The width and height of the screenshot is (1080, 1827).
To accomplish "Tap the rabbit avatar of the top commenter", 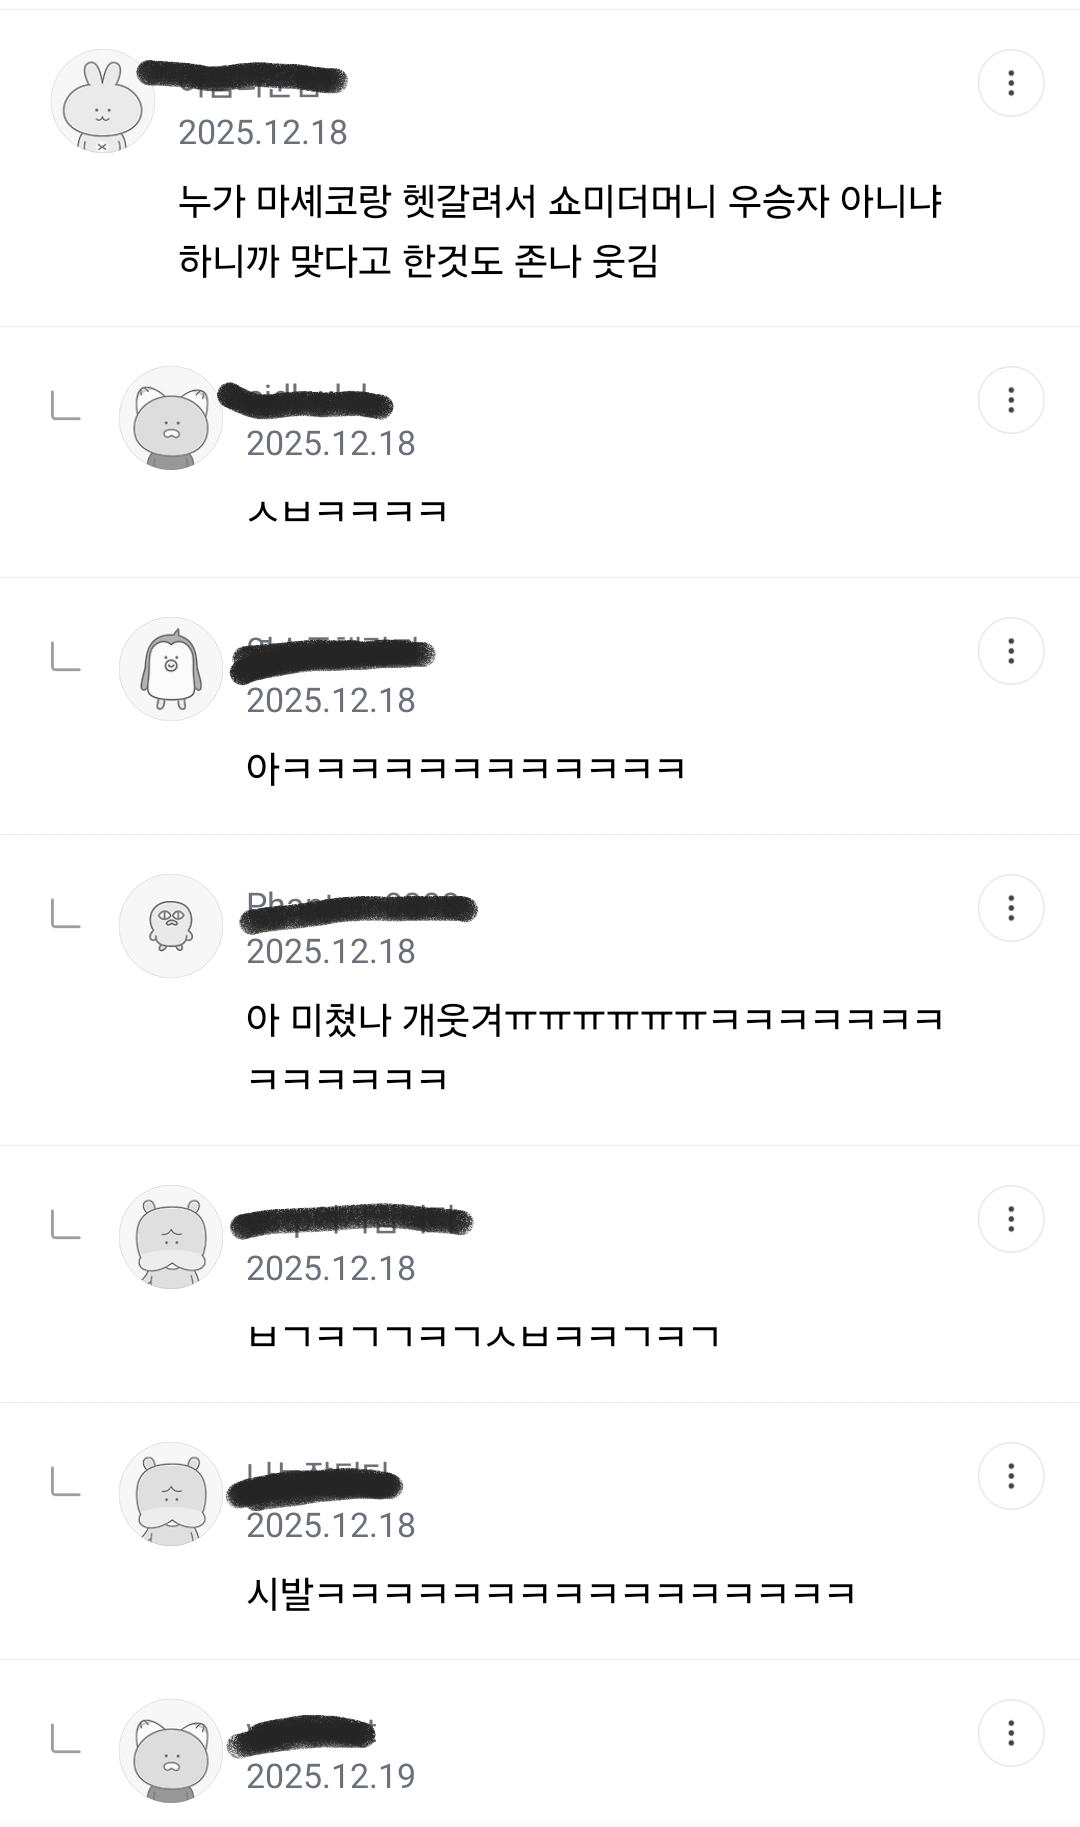I will click(x=103, y=101).
